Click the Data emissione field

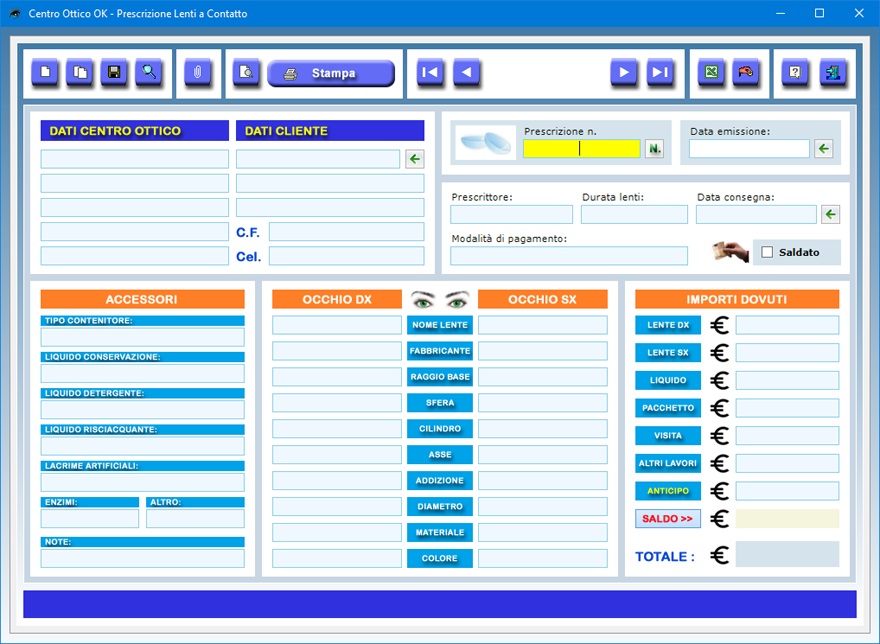point(749,149)
